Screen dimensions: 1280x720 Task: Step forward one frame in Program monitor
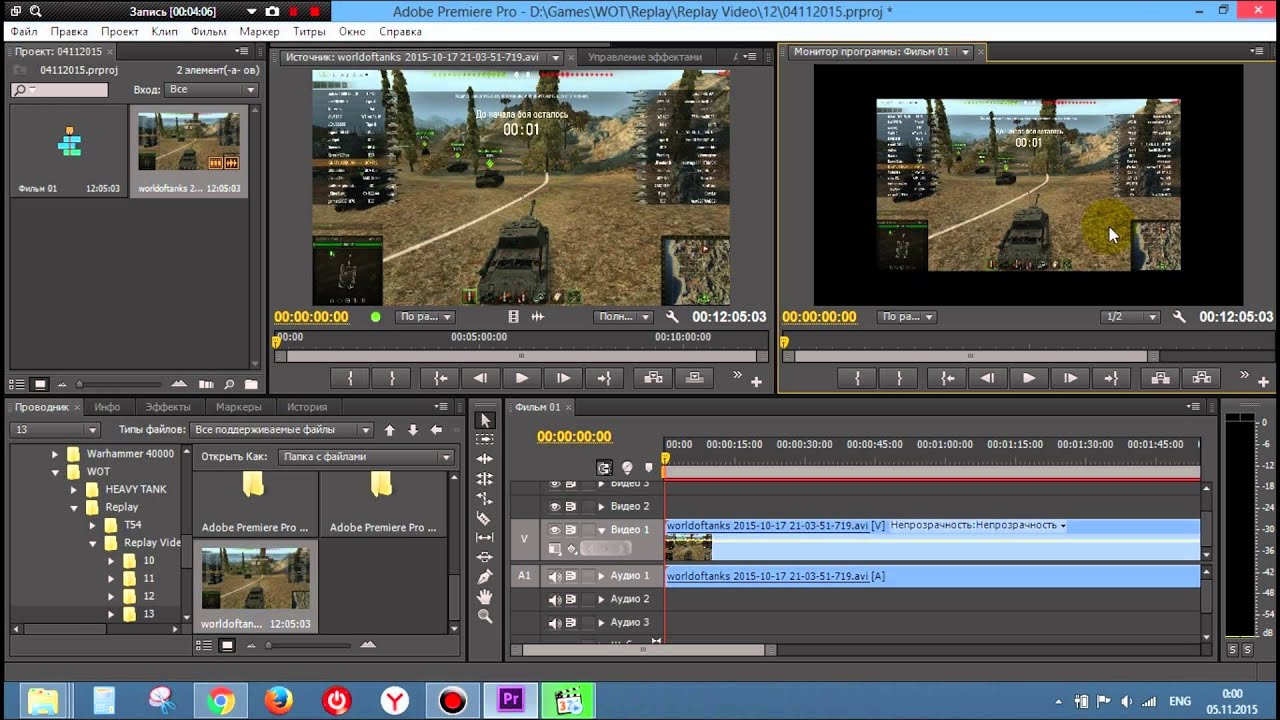click(1070, 378)
